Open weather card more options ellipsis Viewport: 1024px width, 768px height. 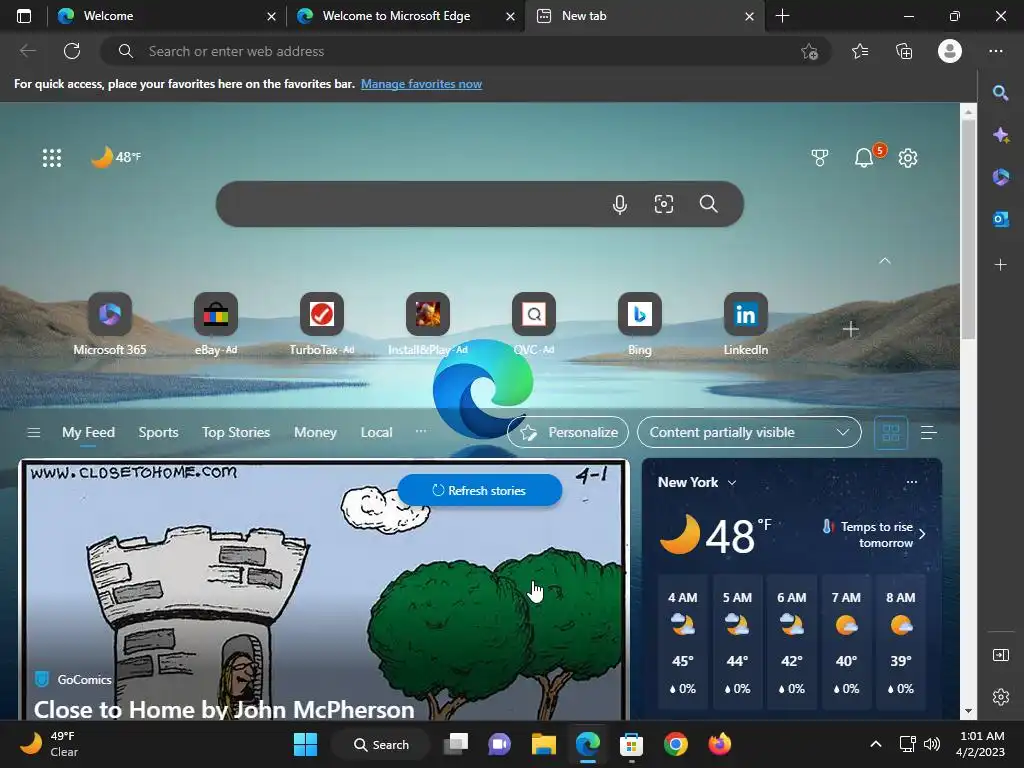[x=912, y=482]
